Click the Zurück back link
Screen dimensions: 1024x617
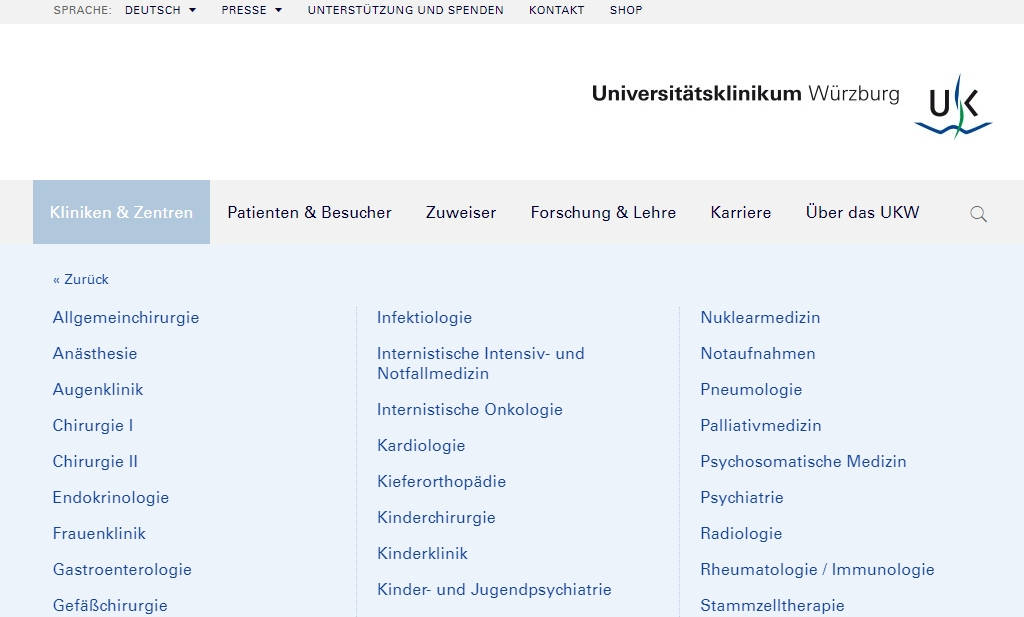(x=81, y=279)
